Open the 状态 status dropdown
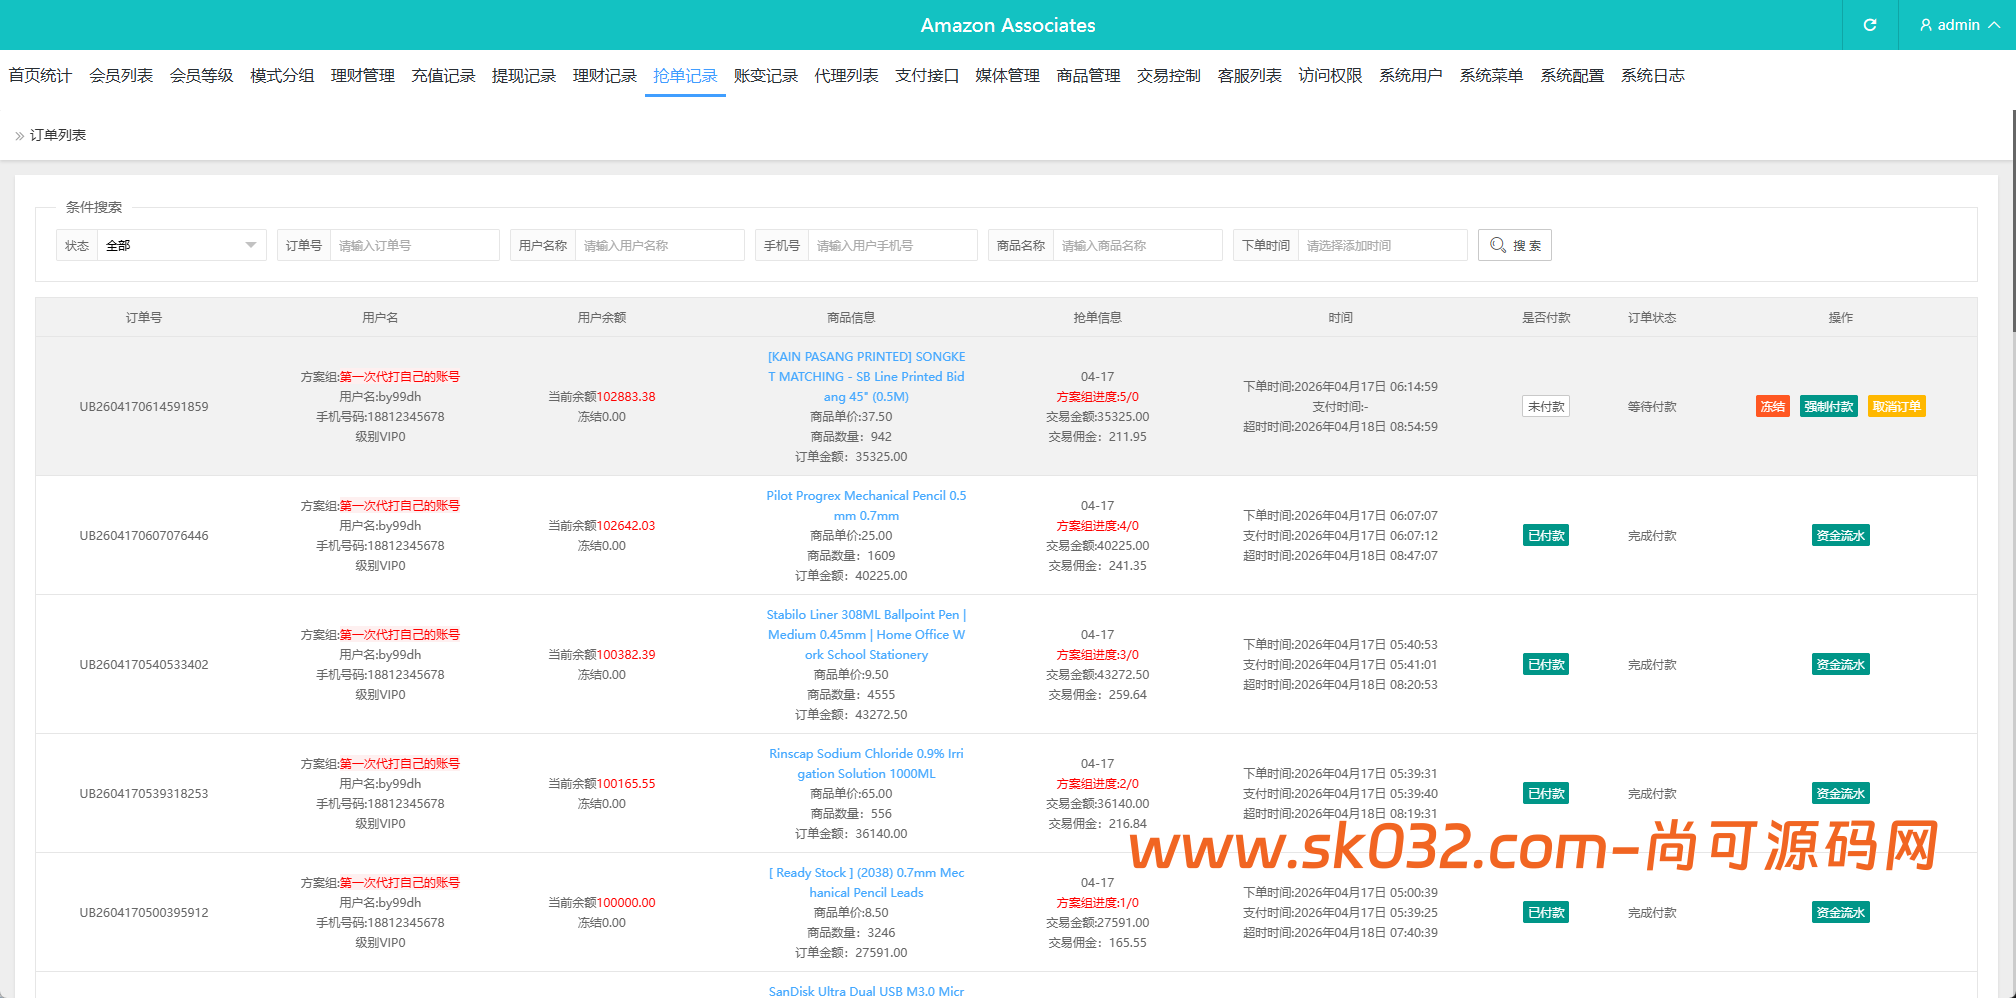Image resolution: width=2016 pixels, height=998 pixels. [x=182, y=245]
